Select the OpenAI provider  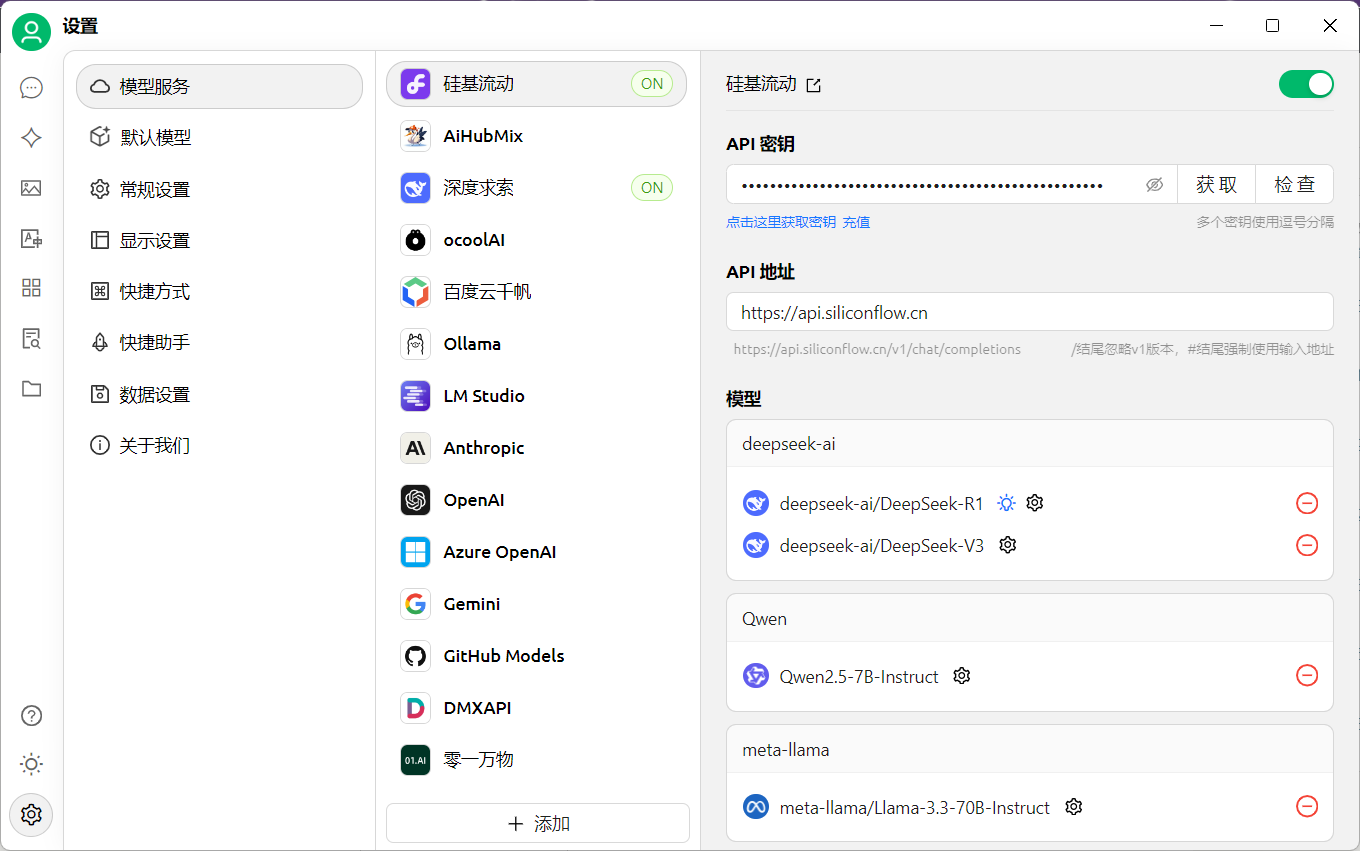537,500
